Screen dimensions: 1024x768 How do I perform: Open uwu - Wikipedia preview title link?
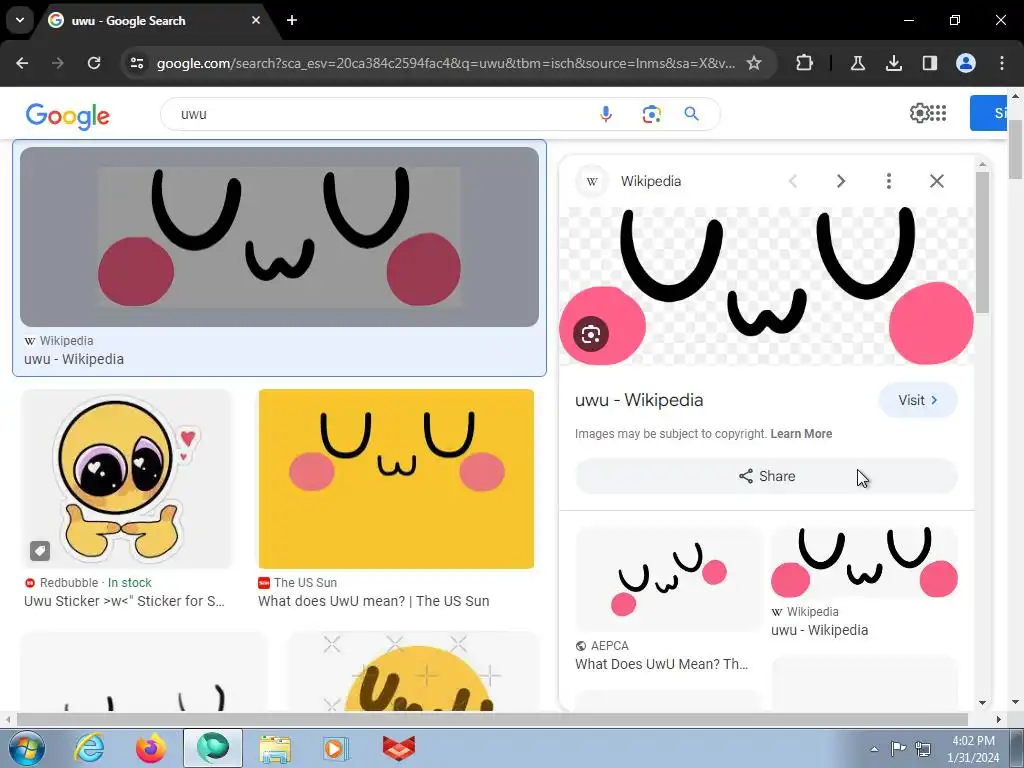(x=639, y=400)
